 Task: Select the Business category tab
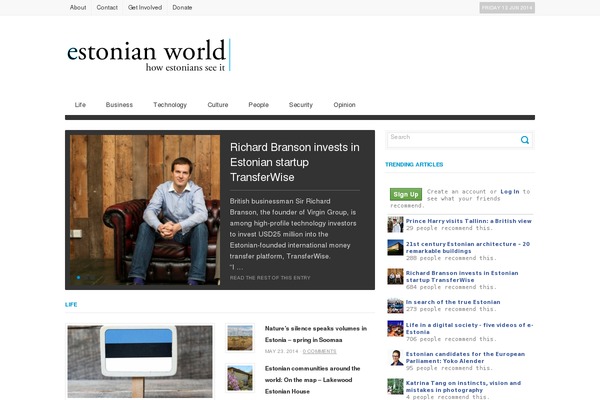point(119,104)
